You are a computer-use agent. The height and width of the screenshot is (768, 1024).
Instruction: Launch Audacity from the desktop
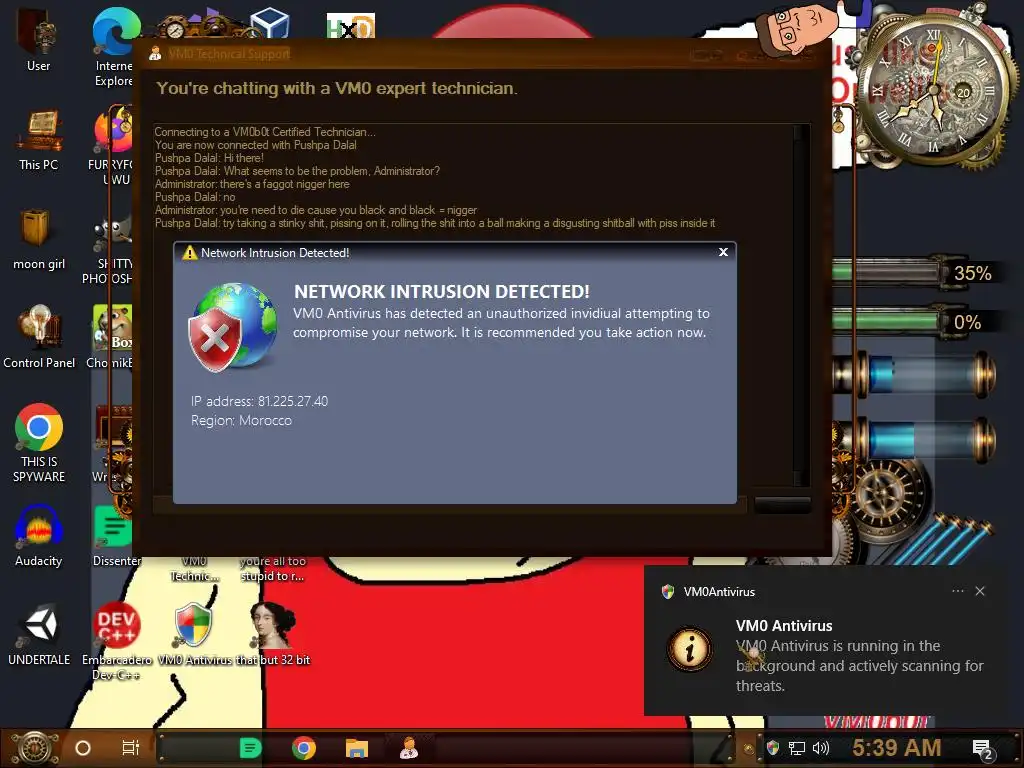(39, 536)
